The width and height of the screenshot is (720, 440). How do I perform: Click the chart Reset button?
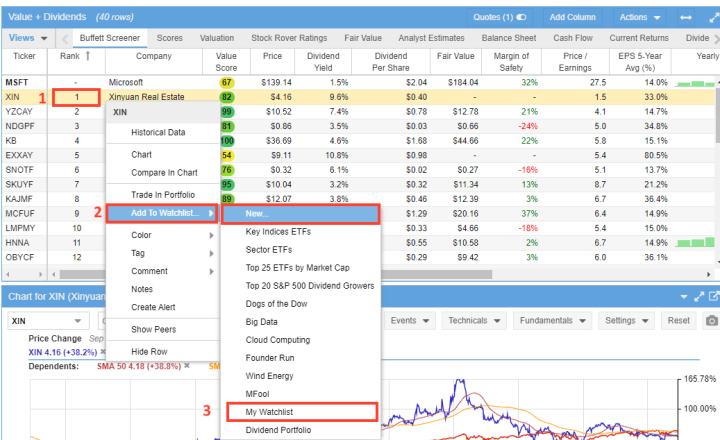(678, 321)
